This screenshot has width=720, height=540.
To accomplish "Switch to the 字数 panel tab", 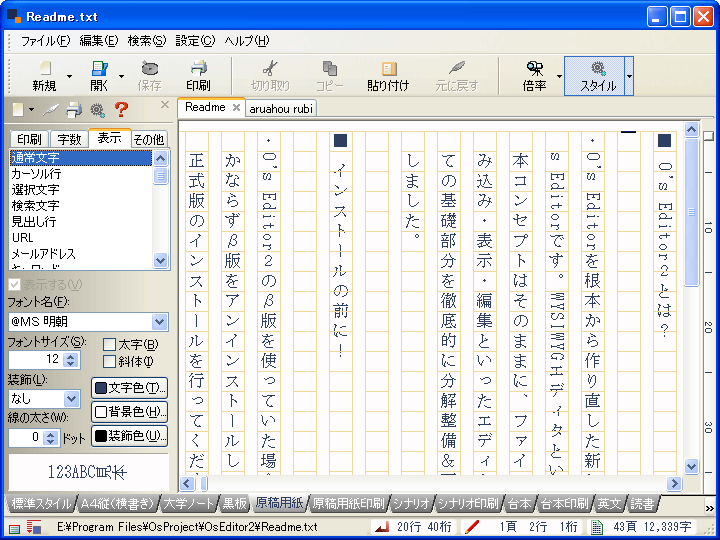I will (x=69, y=139).
